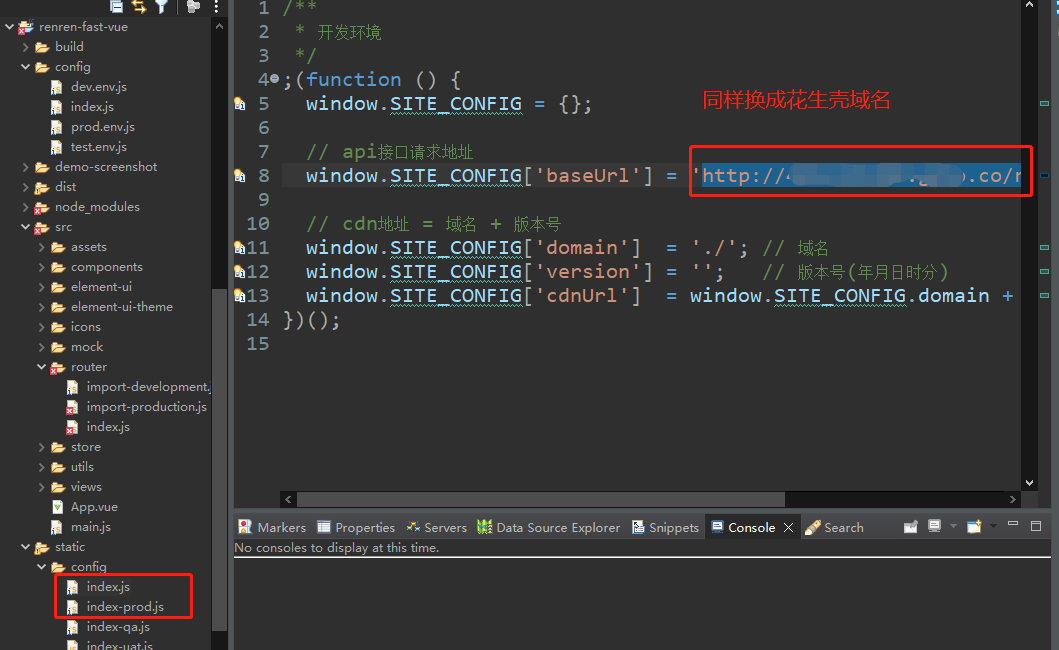The width and height of the screenshot is (1059, 650).
Task: Click the Collapse All icon in project explorer
Action: (x=116, y=7)
